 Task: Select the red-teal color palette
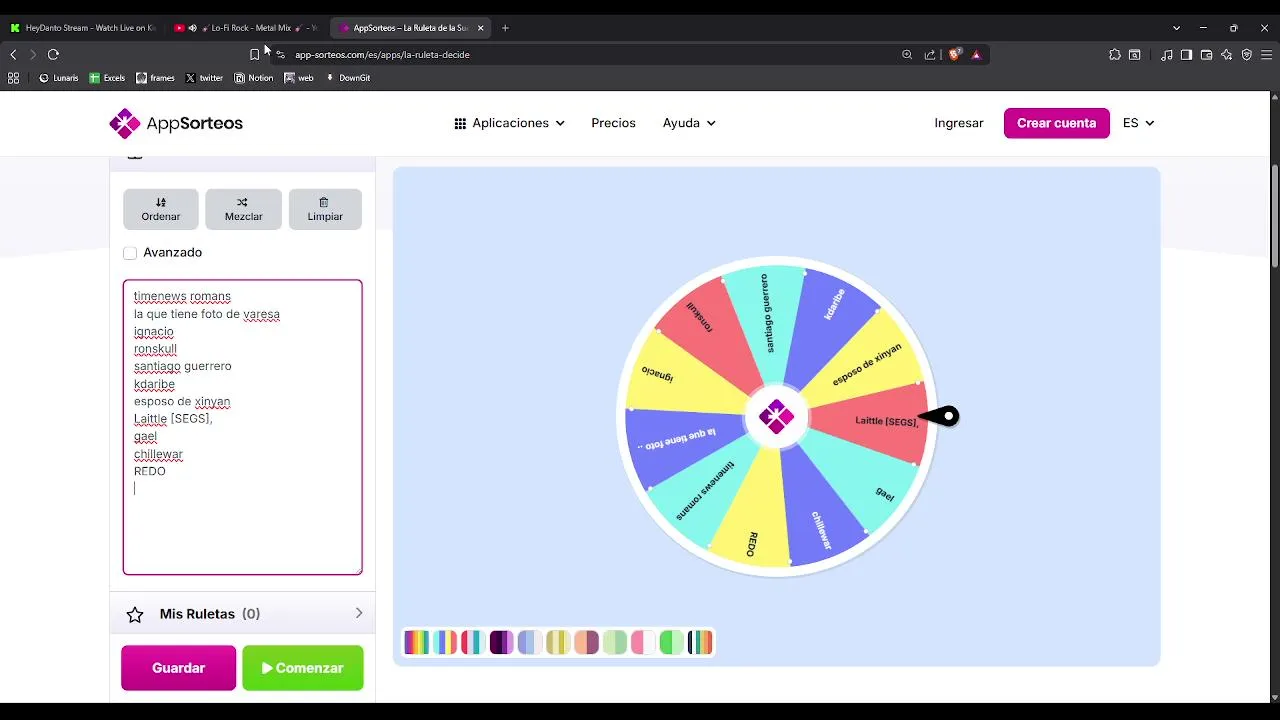[473, 642]
